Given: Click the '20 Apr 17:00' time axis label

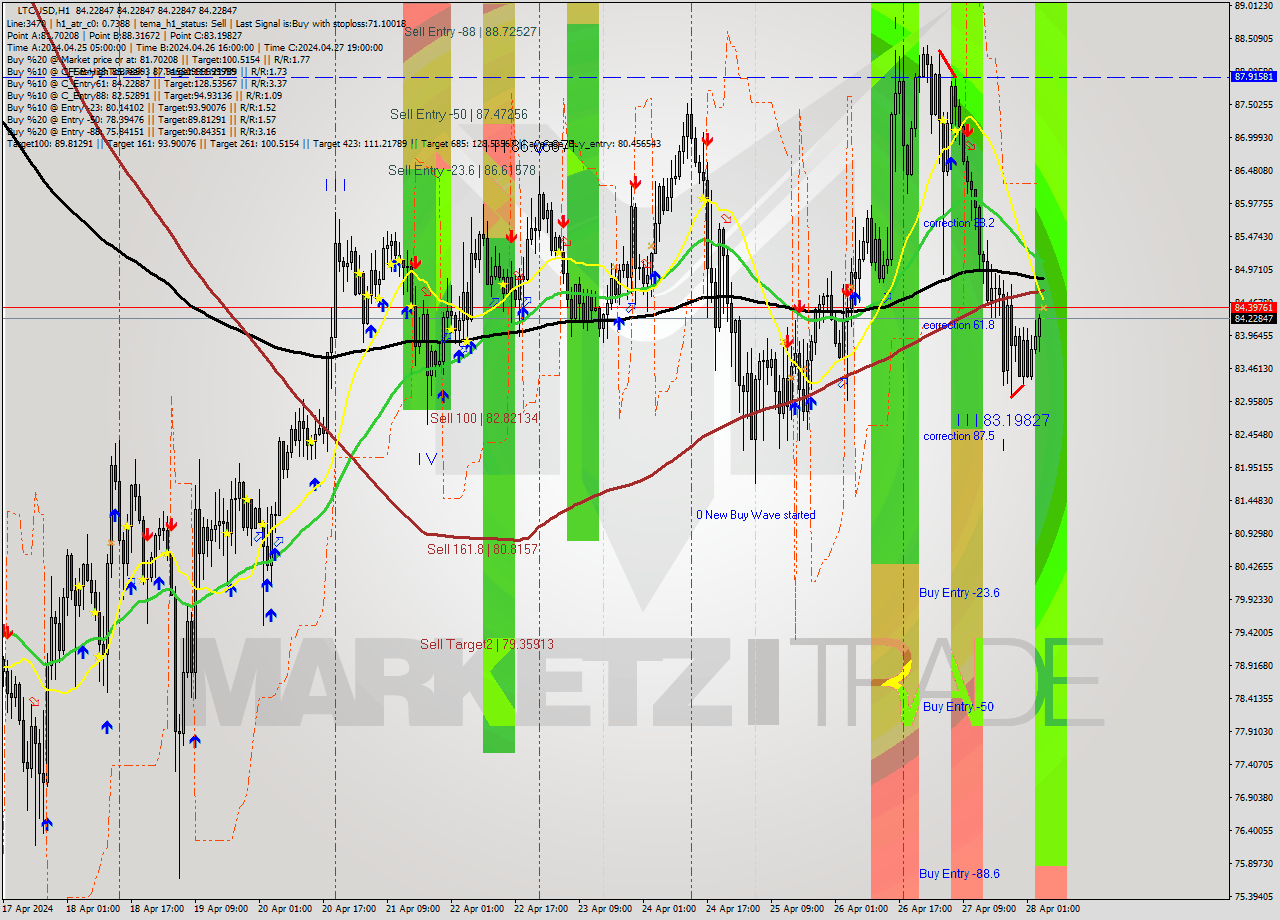Looking at the screenshot, I should click(x=348, y=910).
